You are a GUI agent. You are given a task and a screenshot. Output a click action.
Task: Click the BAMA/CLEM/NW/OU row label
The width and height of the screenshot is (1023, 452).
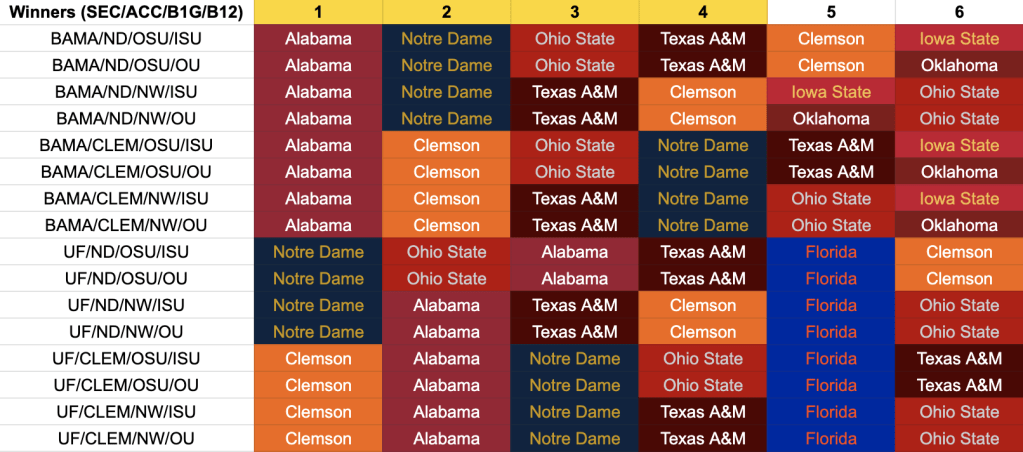pos(126,225)
